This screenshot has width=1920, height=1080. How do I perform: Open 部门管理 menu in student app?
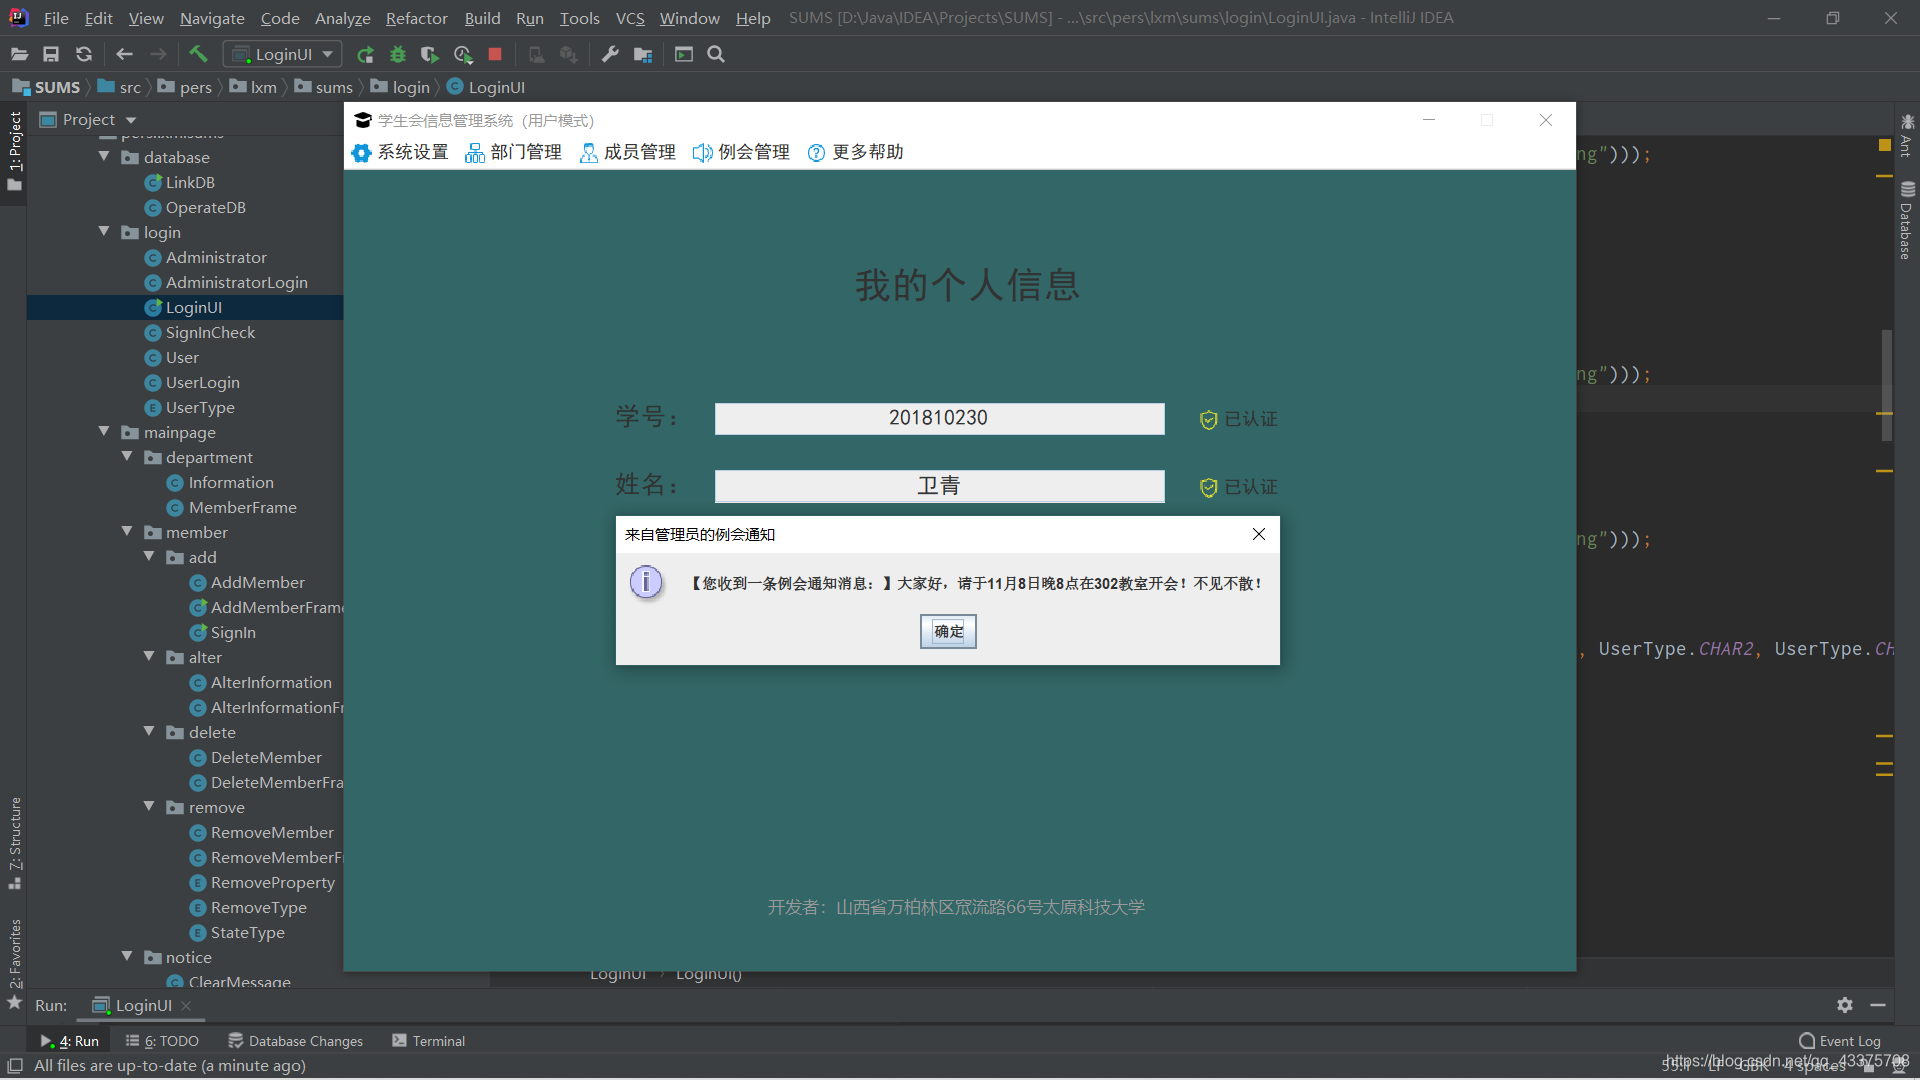click(x=514, y=152)
